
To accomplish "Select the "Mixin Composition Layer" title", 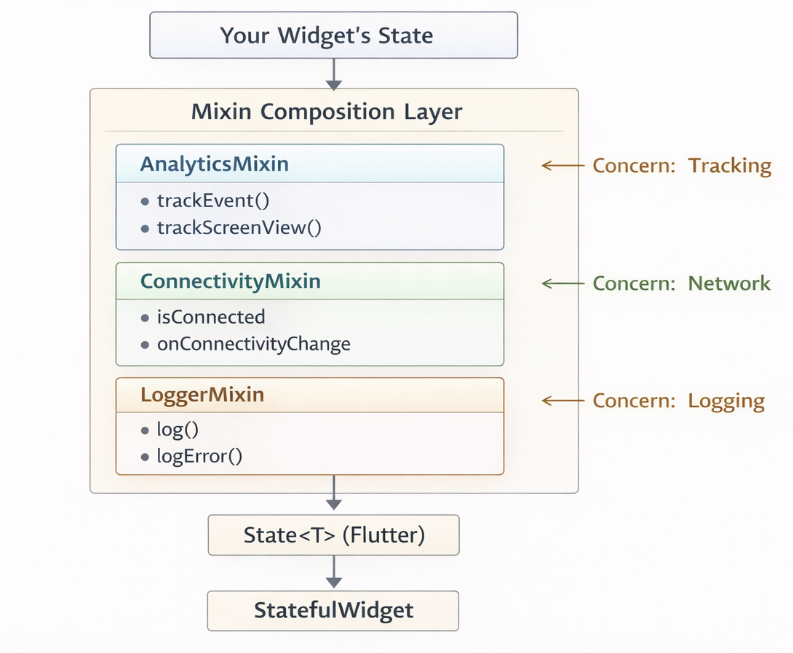I will click(327, 112).
